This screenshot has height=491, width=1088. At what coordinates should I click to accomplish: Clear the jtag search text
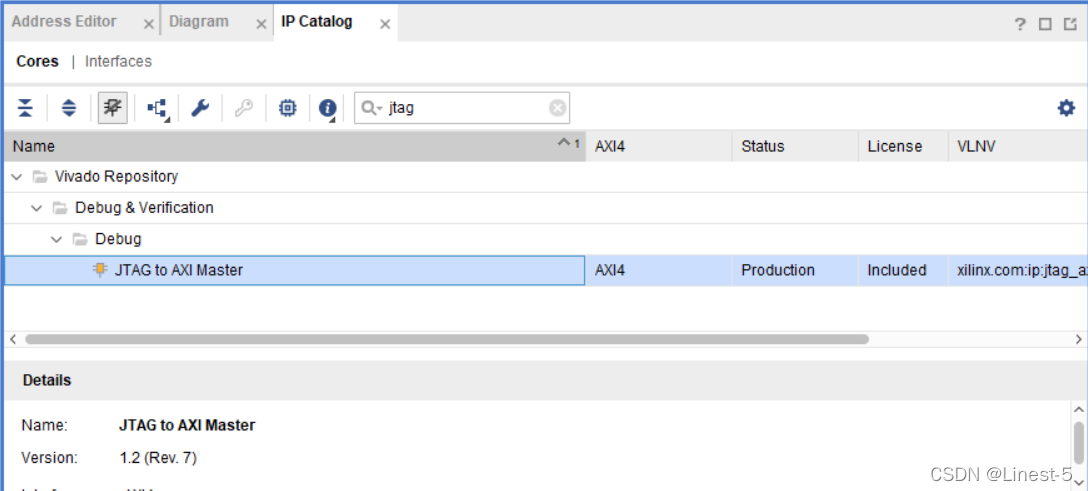click(x=557, y=108)
